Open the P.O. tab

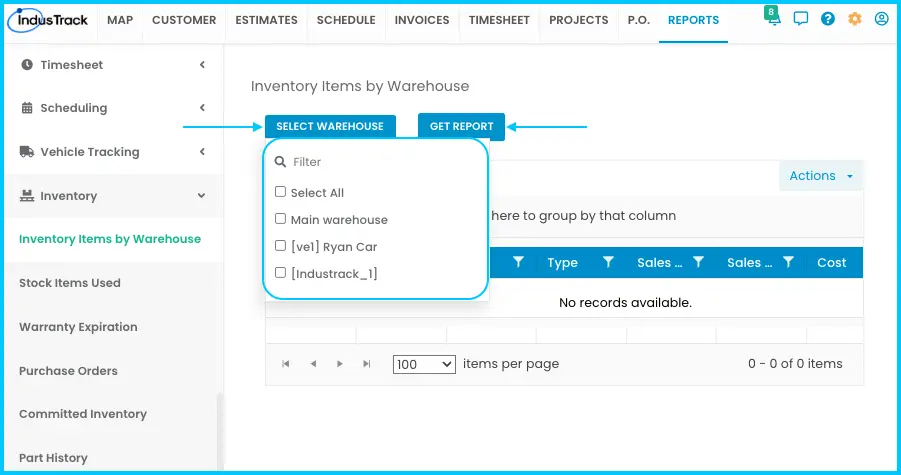click(x=638, y=20)
